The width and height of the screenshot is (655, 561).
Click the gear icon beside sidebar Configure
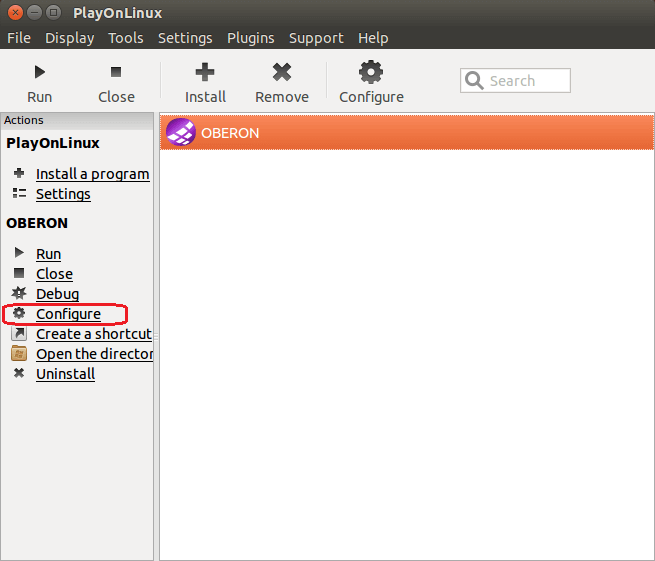pos(19,314)
